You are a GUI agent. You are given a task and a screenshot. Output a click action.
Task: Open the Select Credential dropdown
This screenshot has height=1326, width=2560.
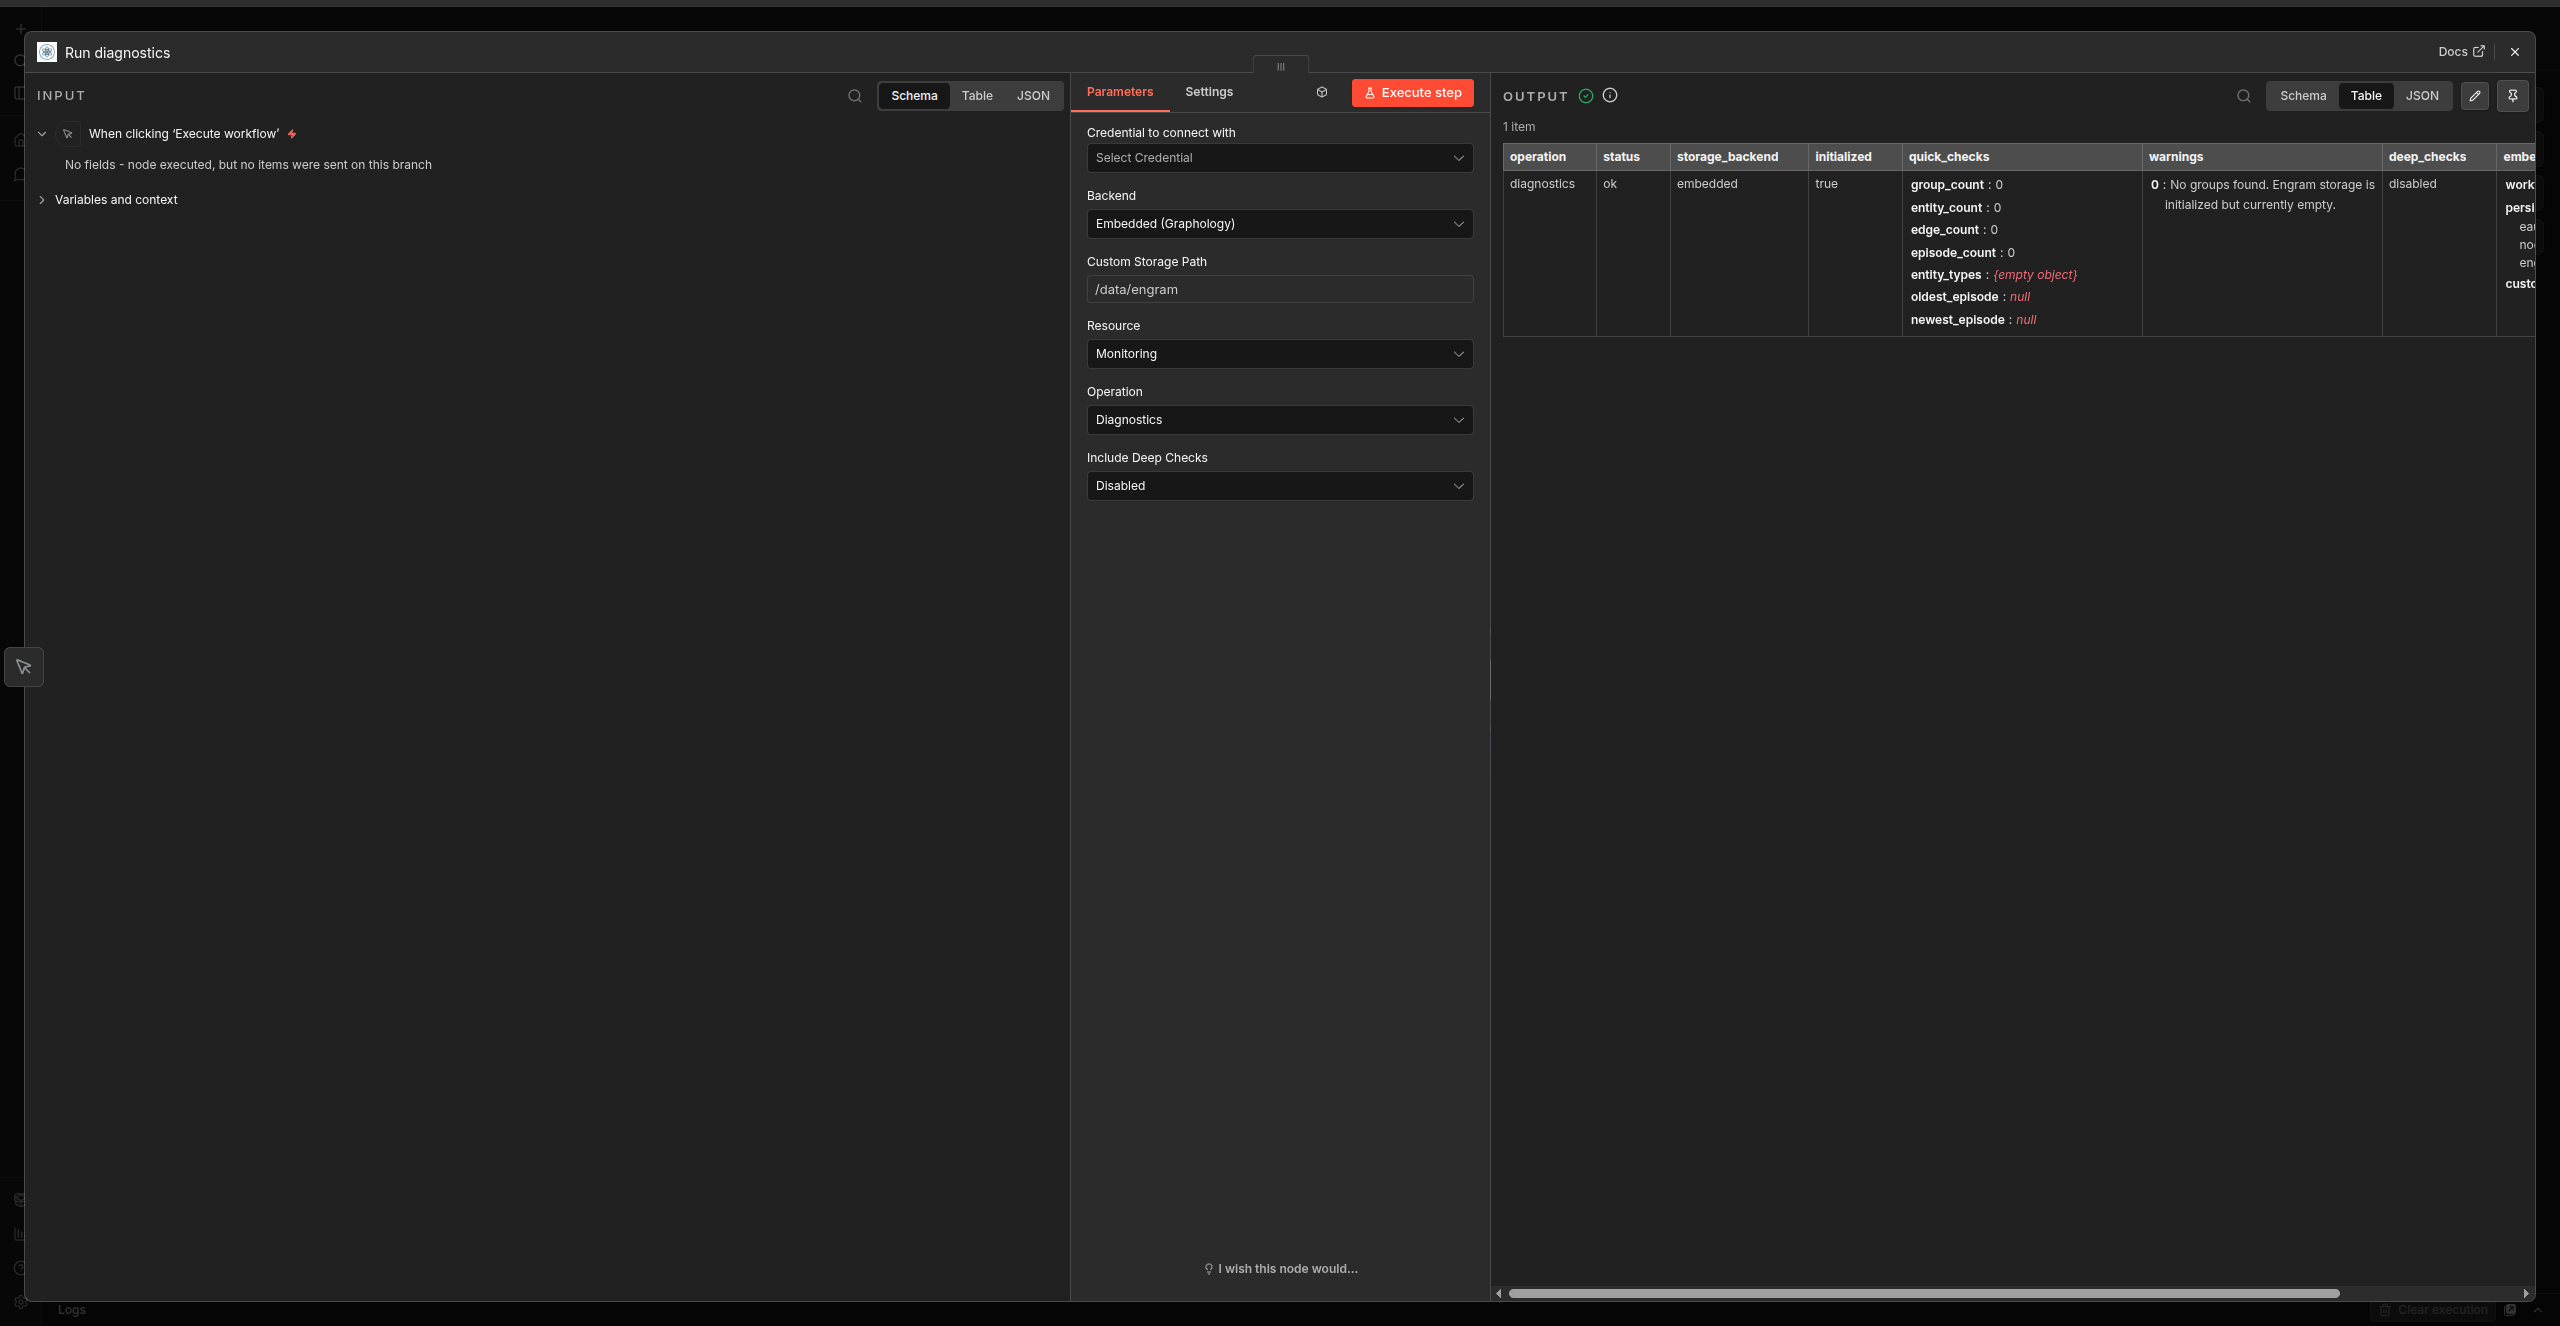[1279, 158]
